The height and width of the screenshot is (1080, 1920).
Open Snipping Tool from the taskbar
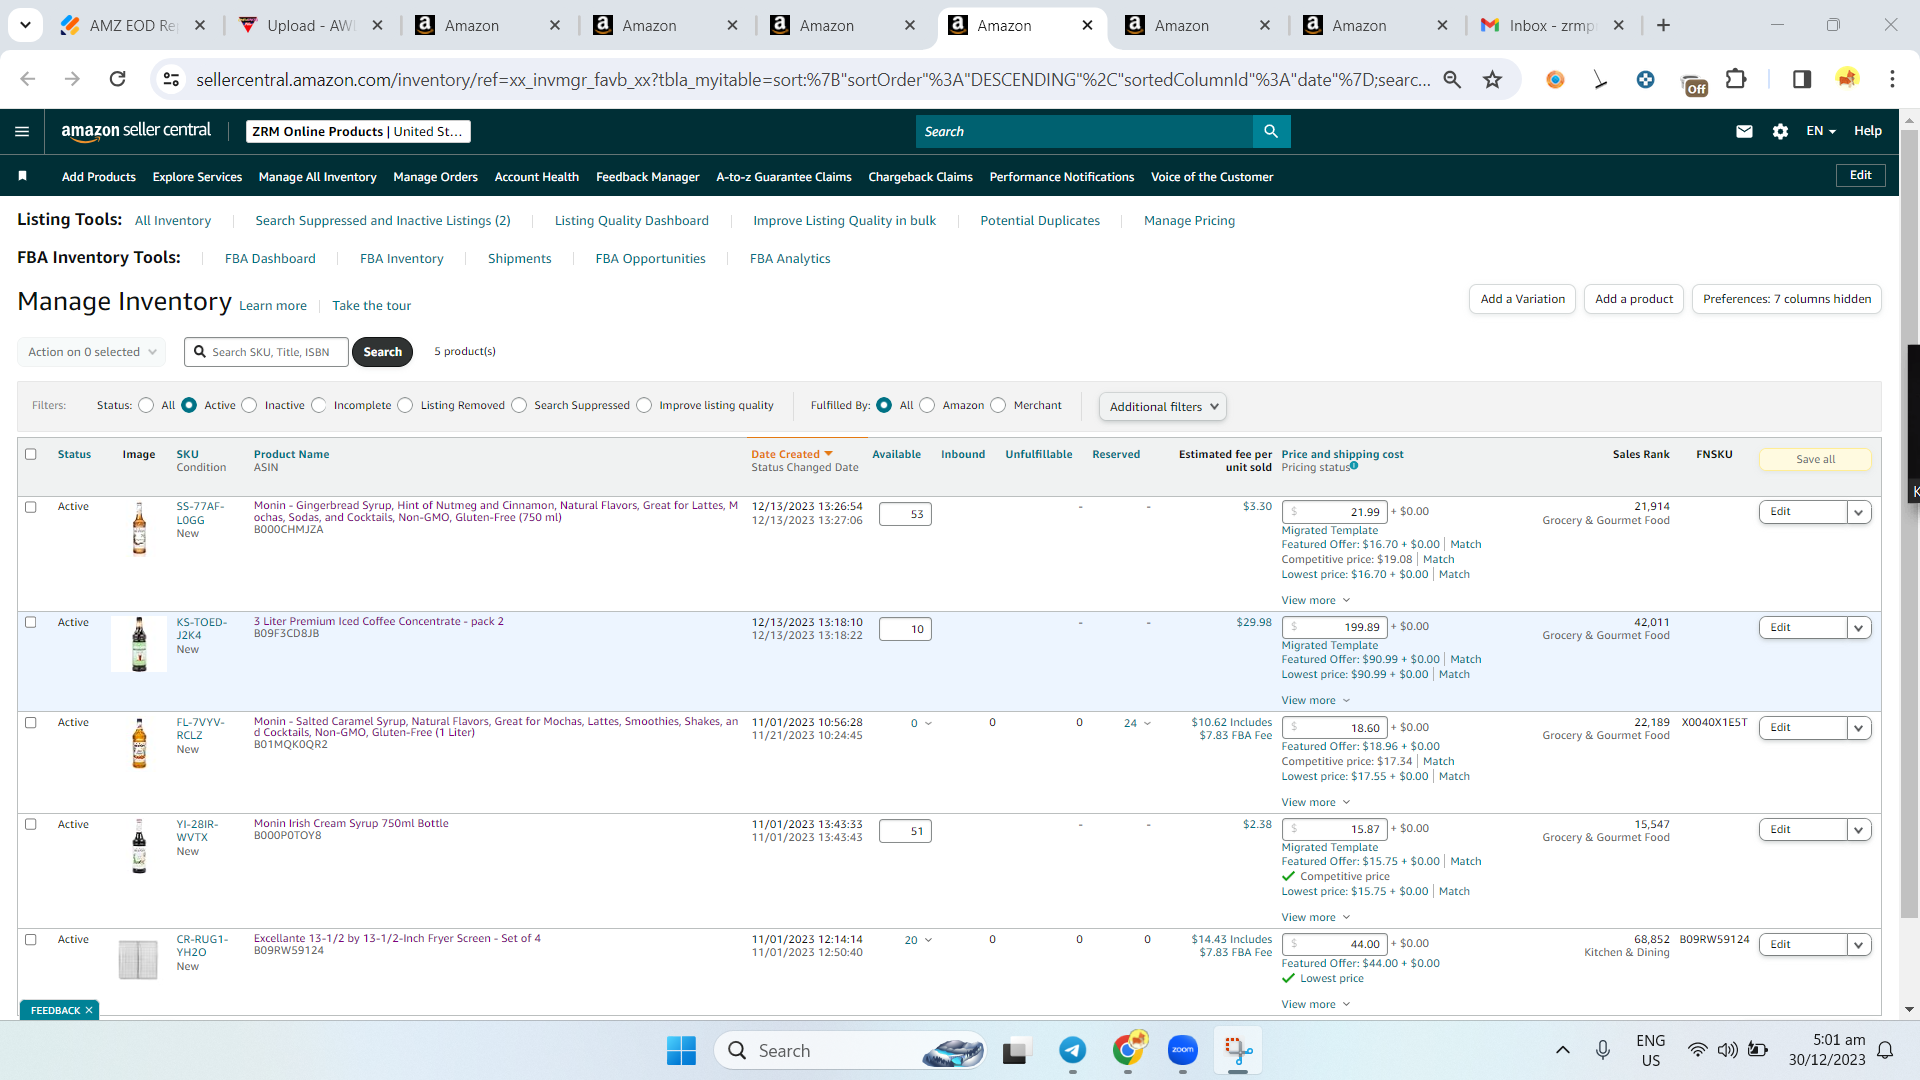1238,1050
